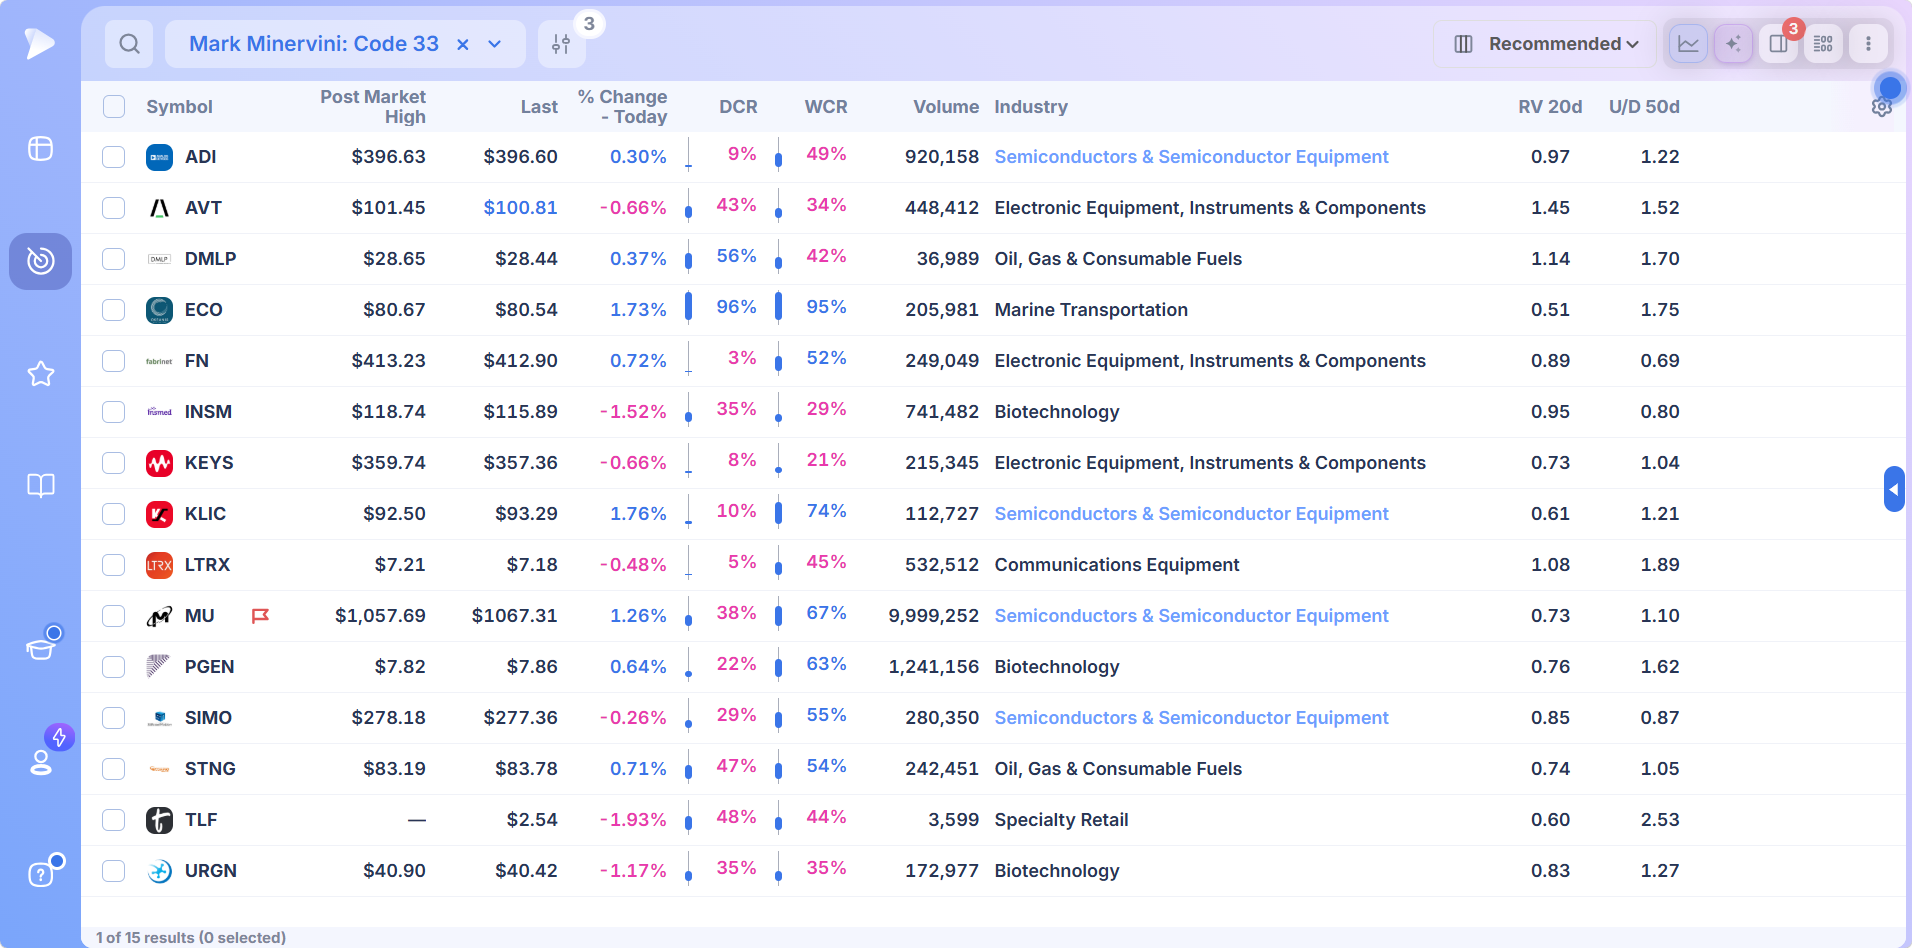
Task: Switch to the grid layout icon
Action: [x=1823, y=44]
